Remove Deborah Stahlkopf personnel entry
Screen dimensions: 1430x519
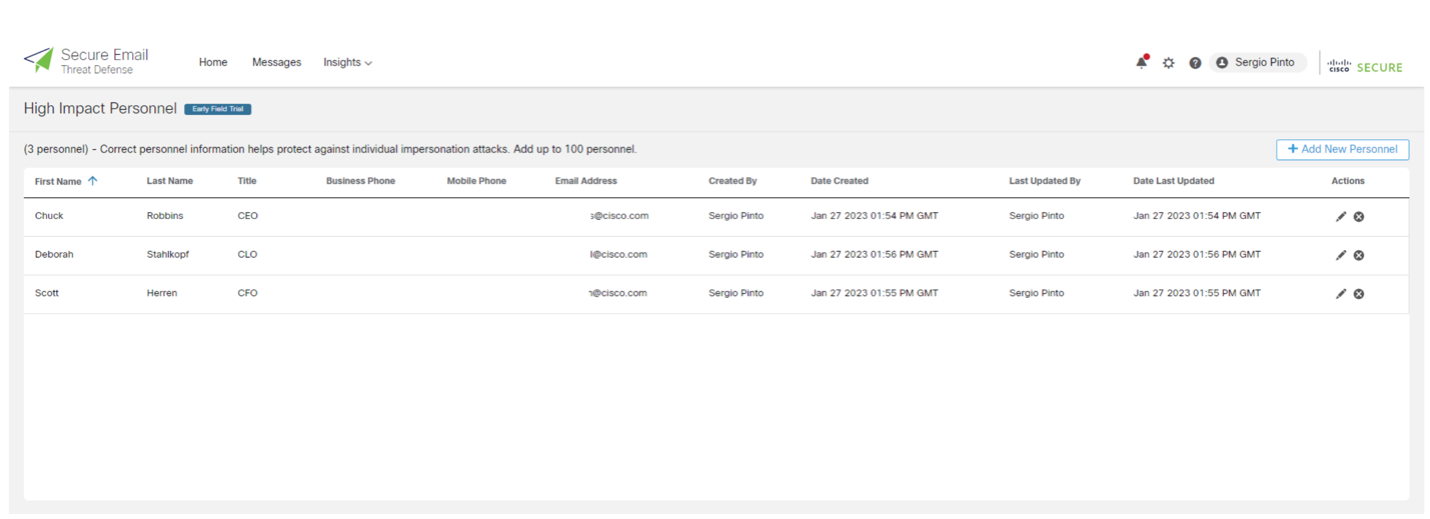tap(1359, 255)
